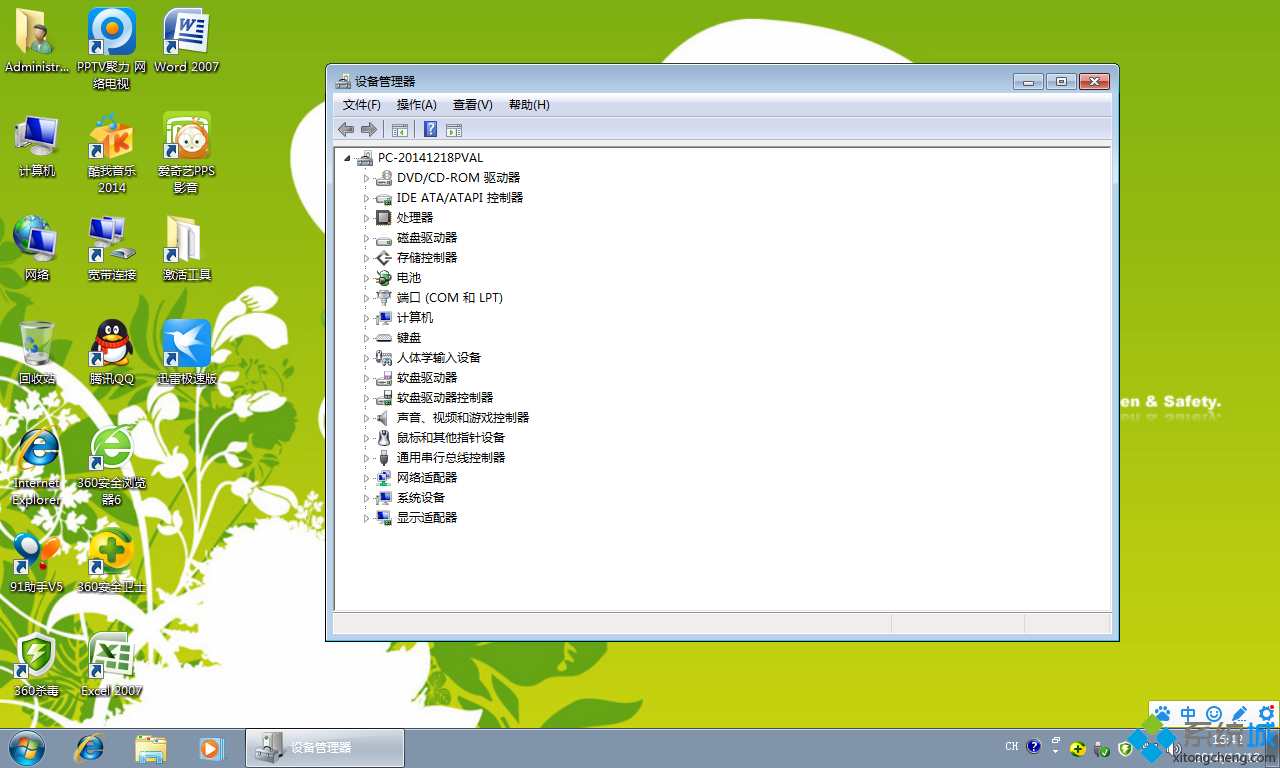Screen dimensions: 1280x768
Task: Open the 操作(A) menu
Action: point(415,104)
